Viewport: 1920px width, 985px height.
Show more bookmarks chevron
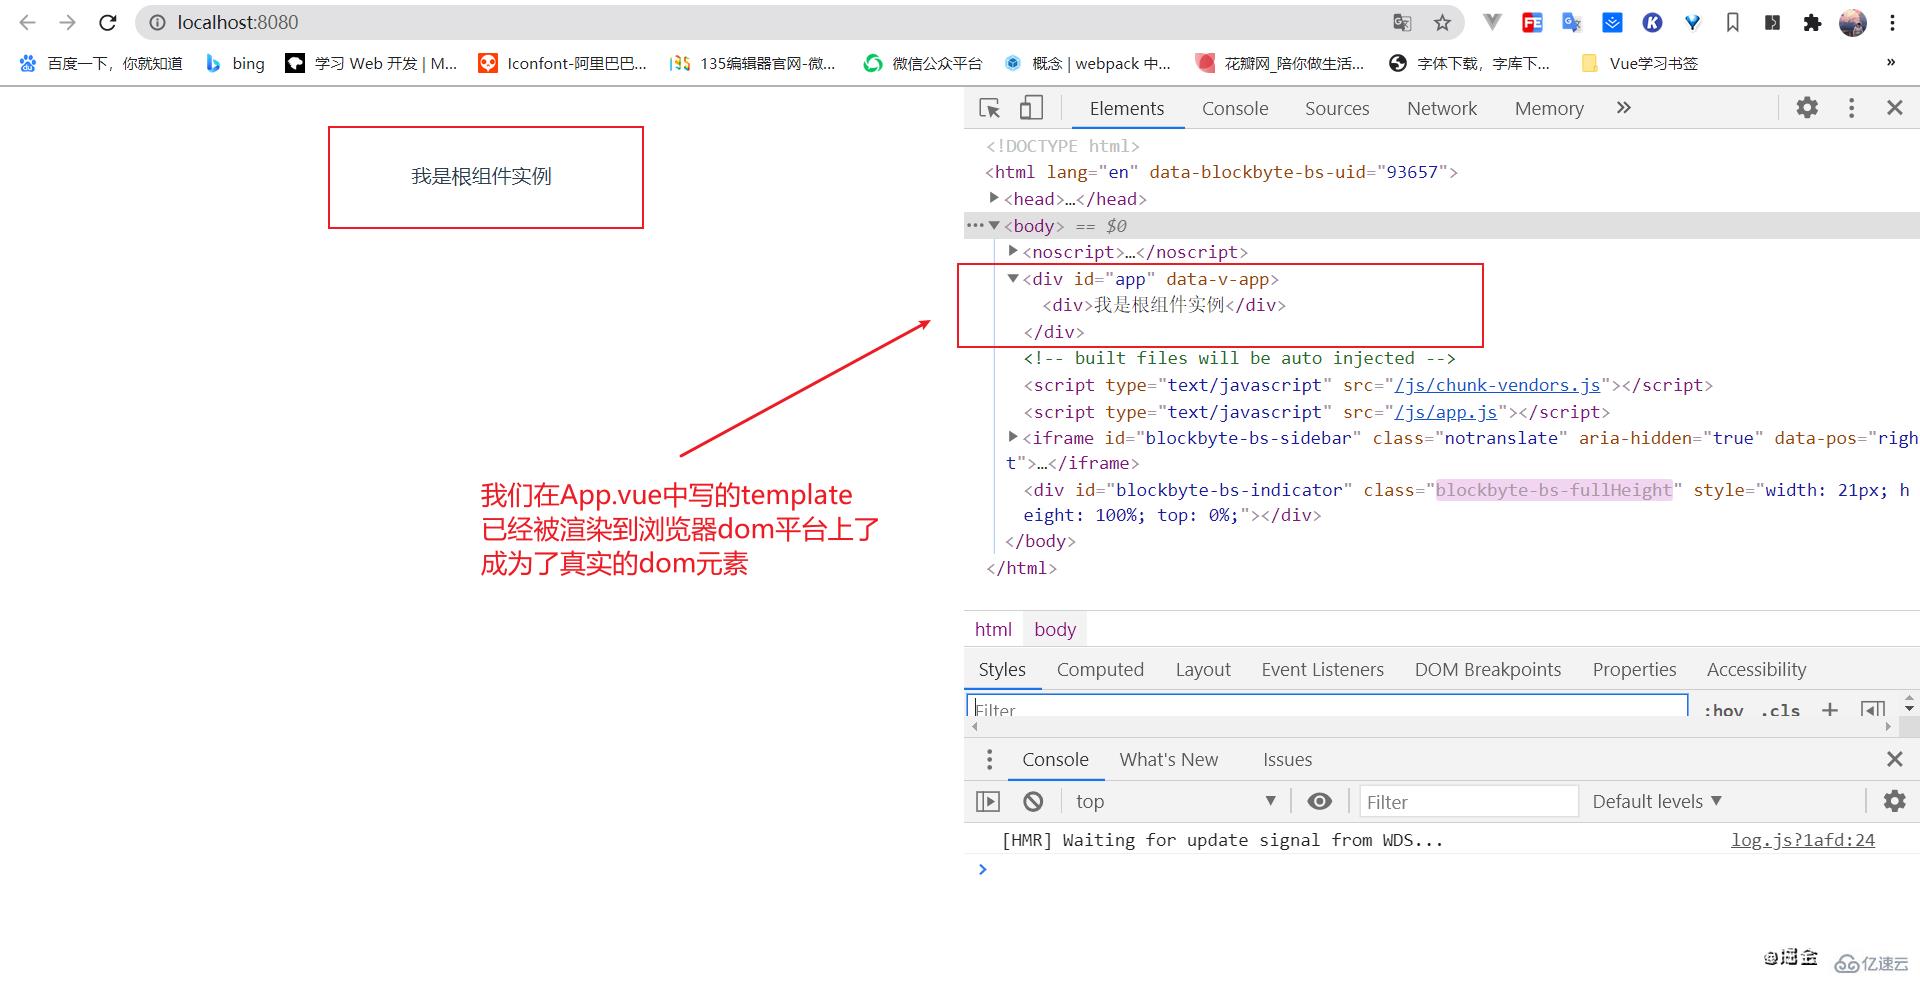1890,62
